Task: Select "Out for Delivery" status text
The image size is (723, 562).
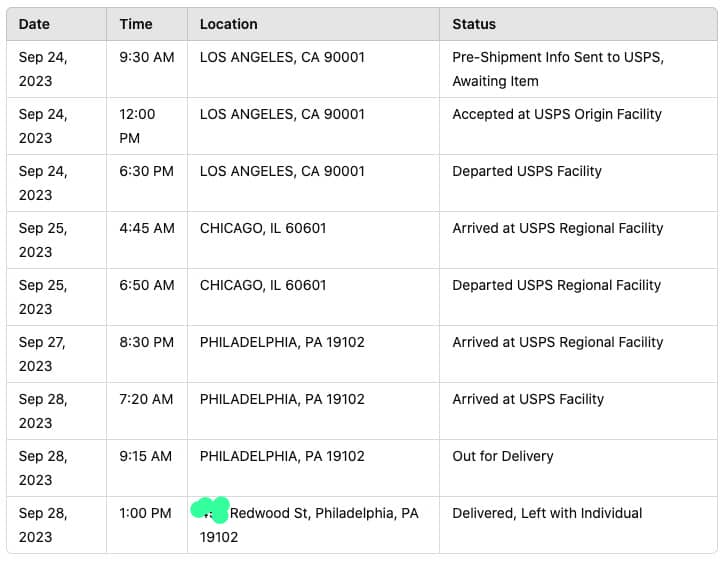Action: (x=502, y=456)
